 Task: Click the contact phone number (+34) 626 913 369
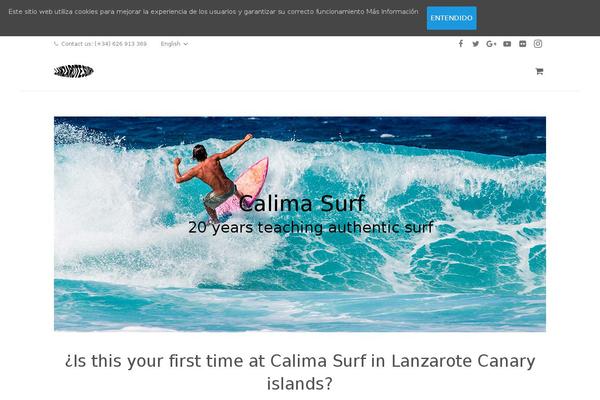pyautogui.click(x=121, y=44)
